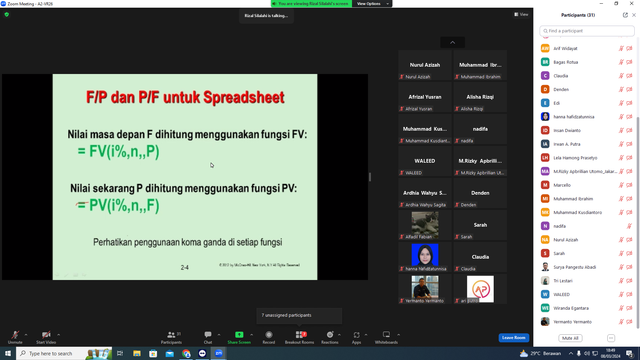Click the green Share Screen icon
Image resolution: width=640 pixels, height=360 pixels.
(239, 335)
